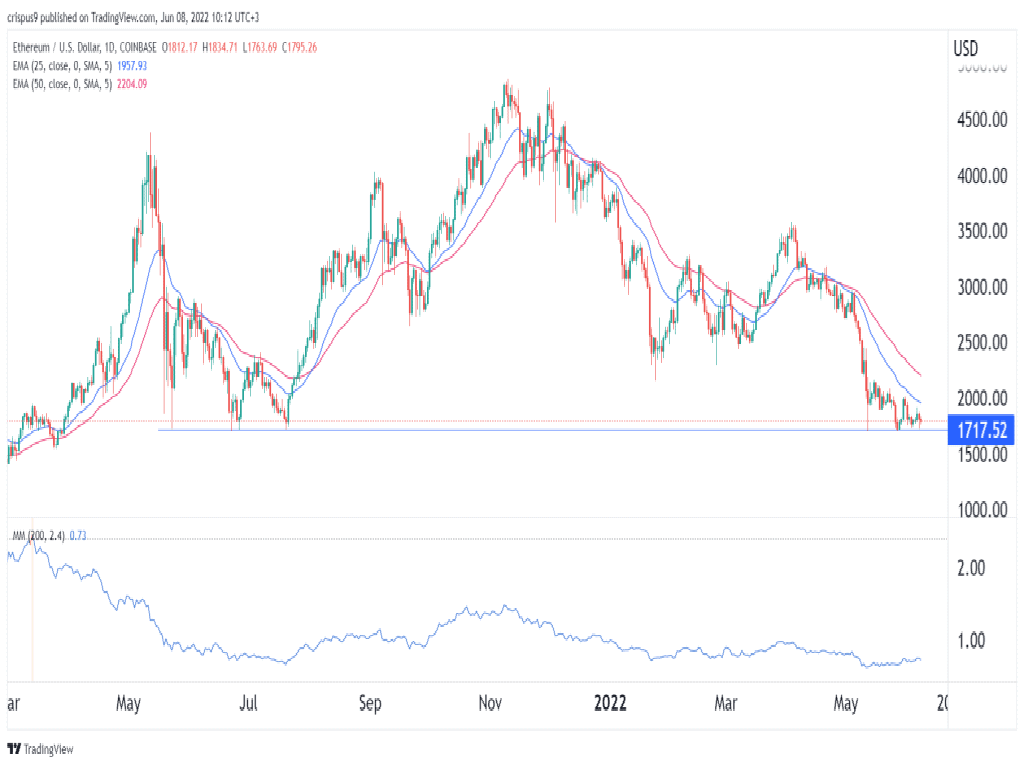Click the Nov label on the time axis
Screen dimensions: 1024x768
489,702
